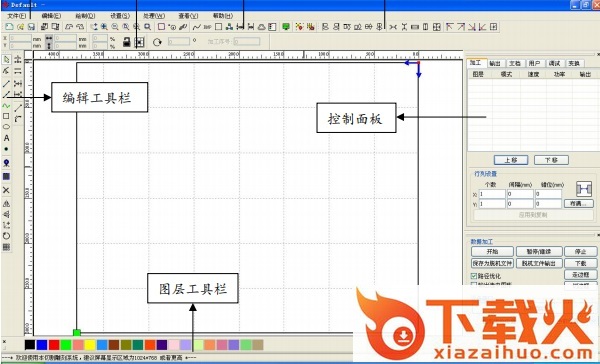The width and height of the screenshot is (600, 364).
Task: Click the Undo icon in toolbar
Action: (x=69, y=27)
